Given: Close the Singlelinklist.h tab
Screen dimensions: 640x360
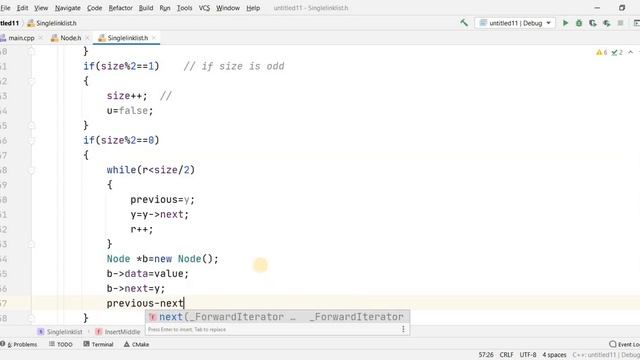Looking at the screenshot, I should (x=154, y=38).
